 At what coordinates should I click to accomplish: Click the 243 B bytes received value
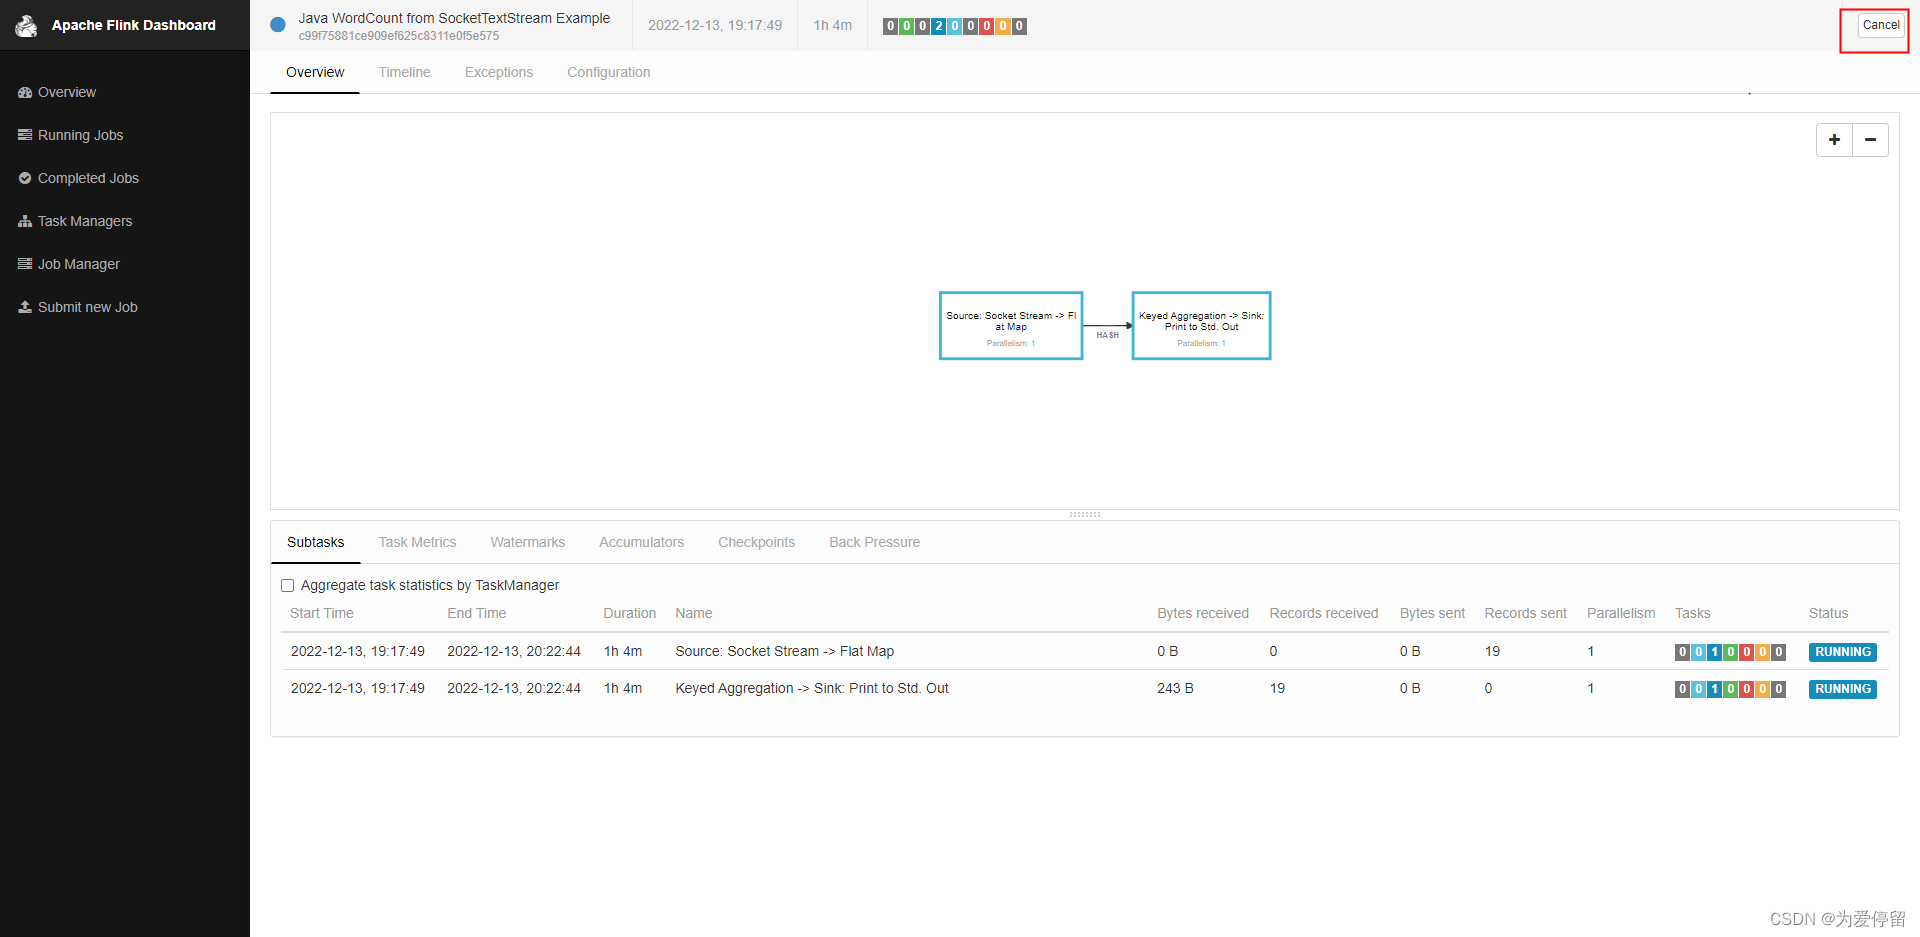[1175, 688]
